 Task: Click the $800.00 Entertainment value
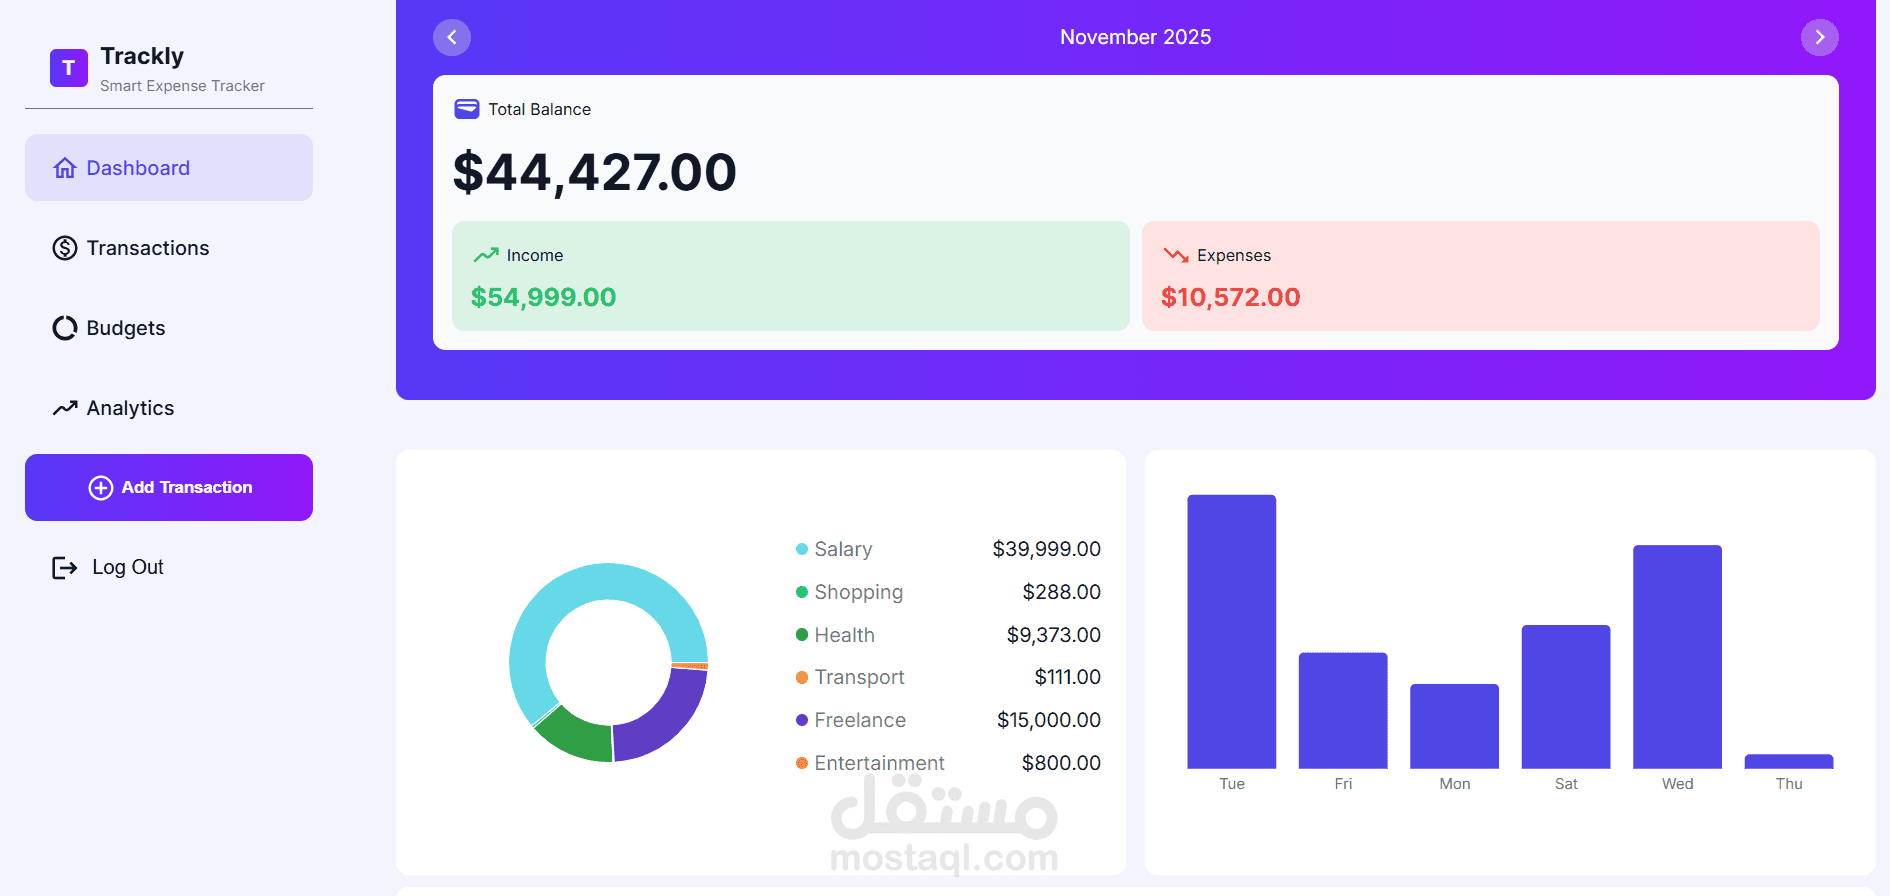coord(1061,763)
